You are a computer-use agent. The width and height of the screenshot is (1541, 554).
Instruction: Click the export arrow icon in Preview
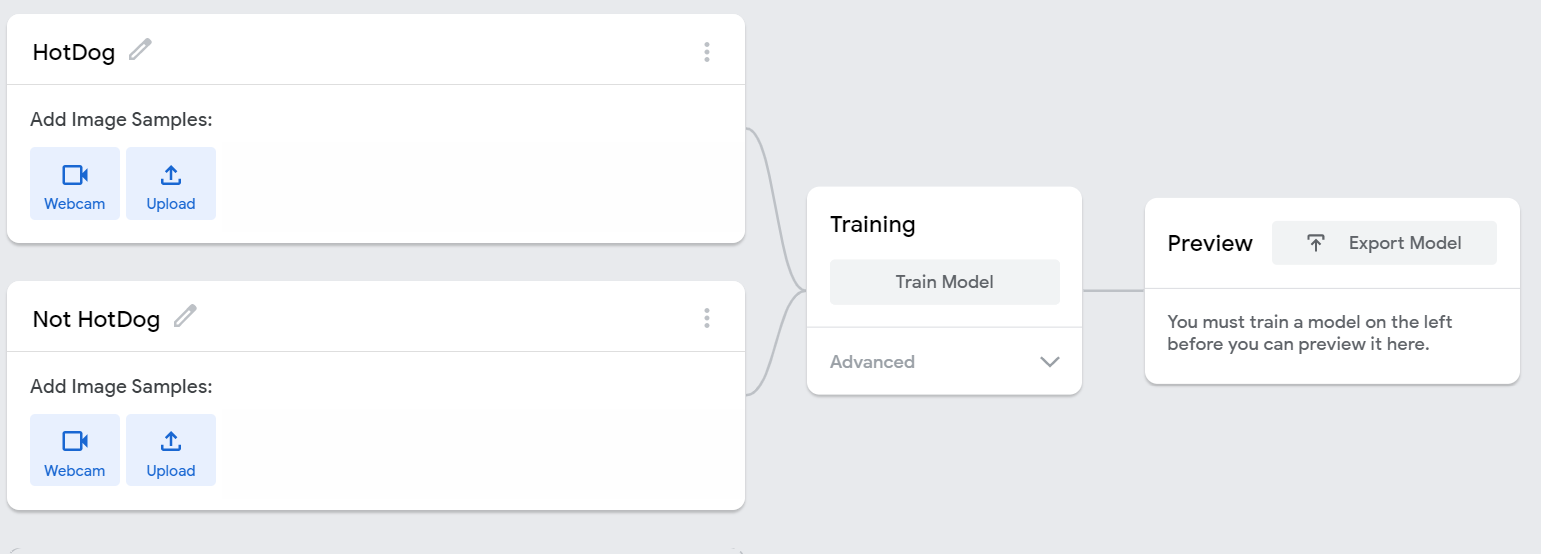[1316, 243]
